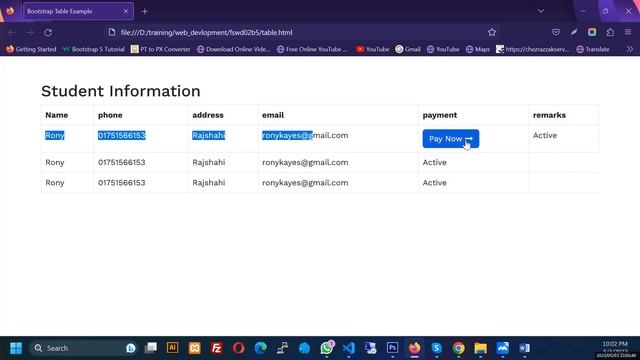
Task: Click the Pay Now button
Action: tap(451, 139)
